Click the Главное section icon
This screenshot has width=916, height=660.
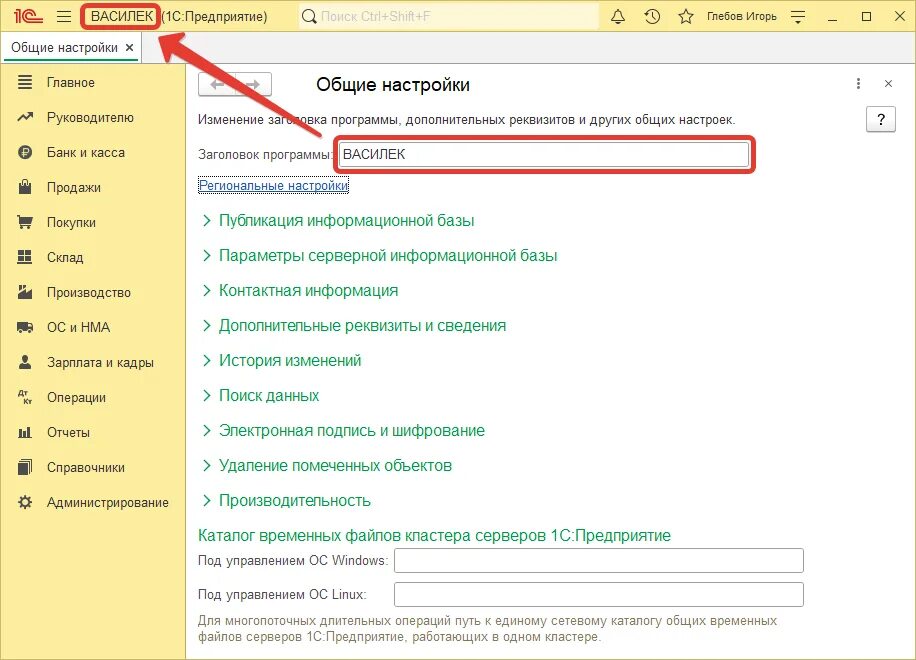click(x=25, y=82)
